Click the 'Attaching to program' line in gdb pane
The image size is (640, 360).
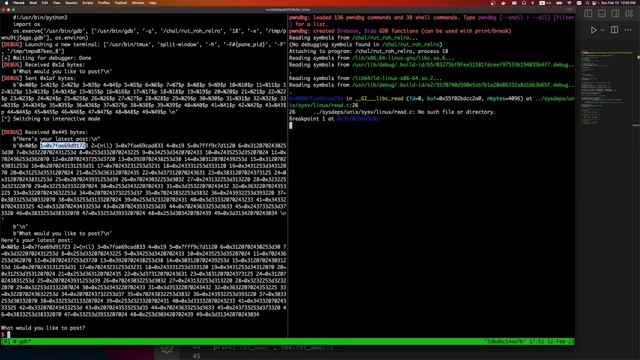(369, 51)
